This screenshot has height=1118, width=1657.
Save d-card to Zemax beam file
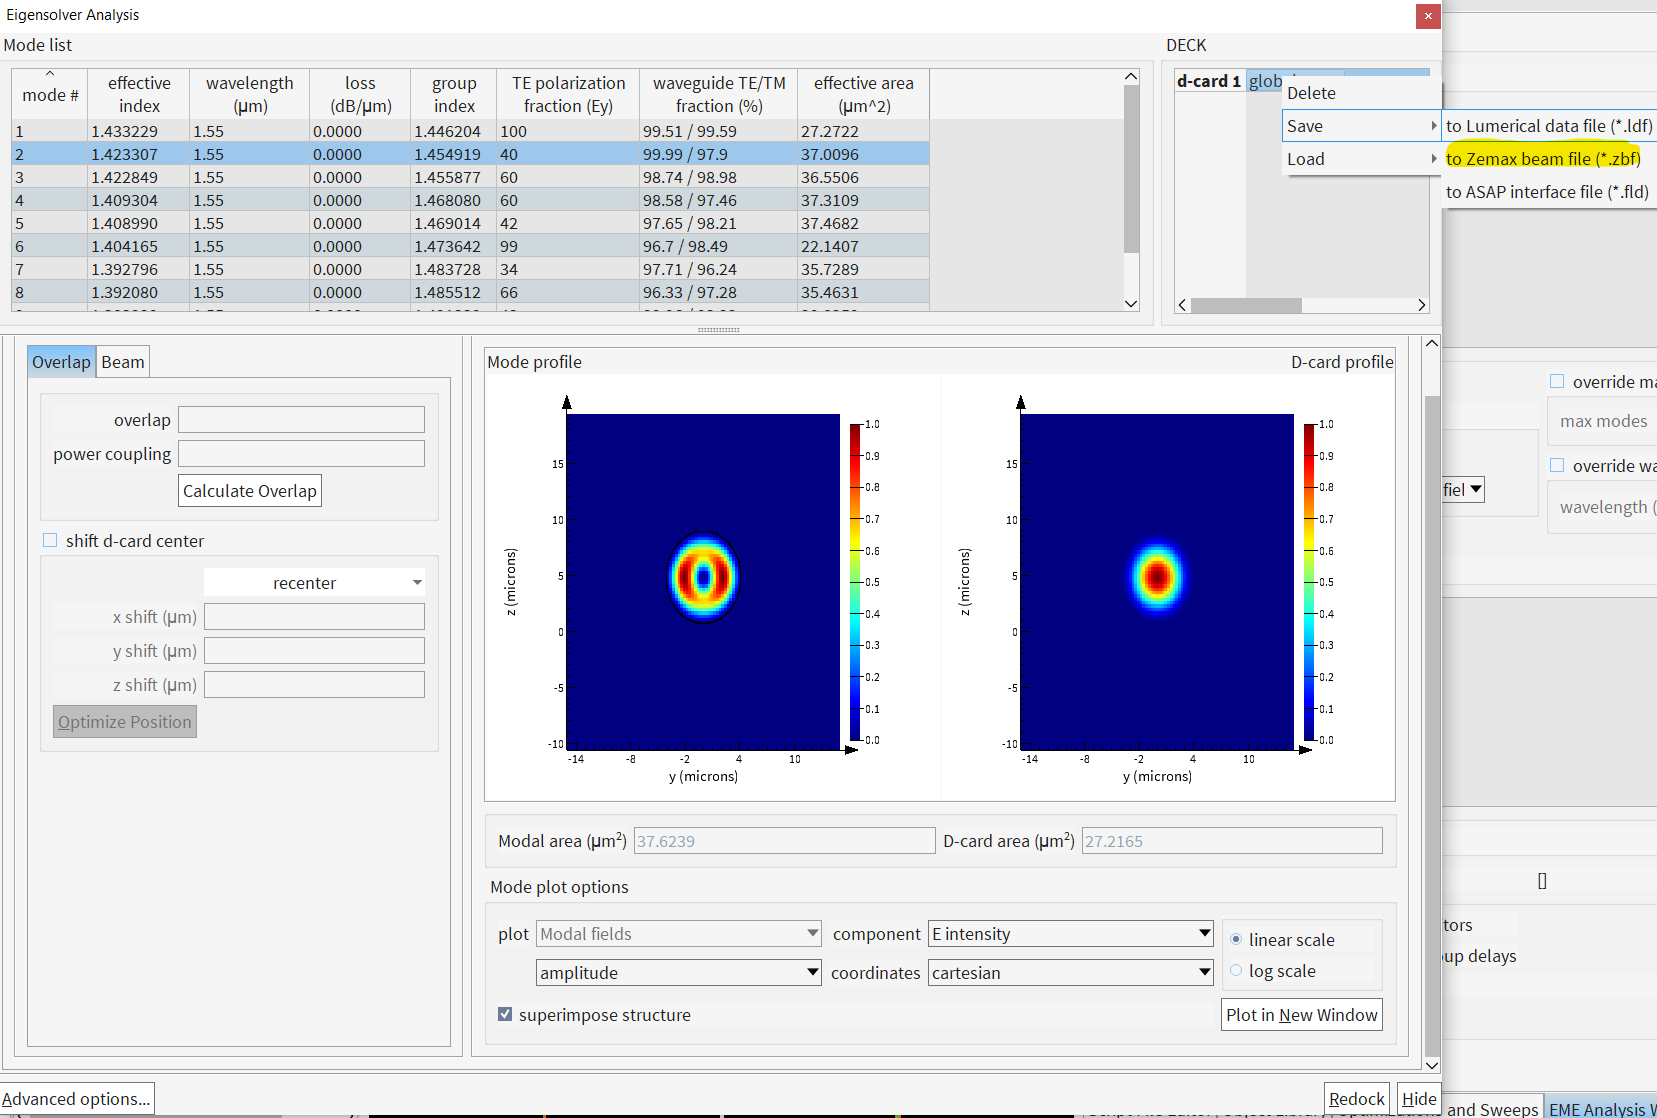(x=1545, y=158)
